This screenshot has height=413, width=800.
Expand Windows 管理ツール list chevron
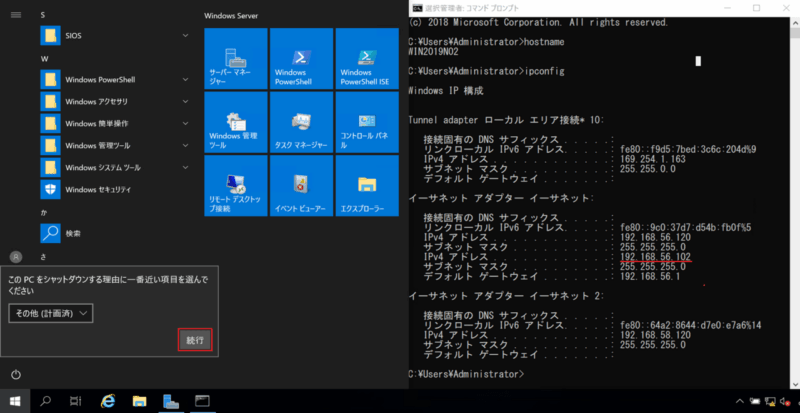point(186,145)
